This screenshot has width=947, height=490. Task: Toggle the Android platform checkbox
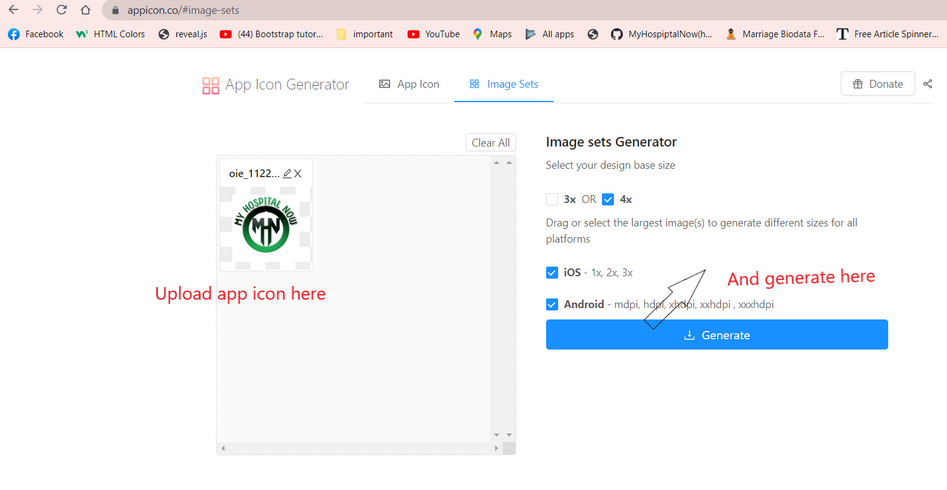[x=553, y=304]
